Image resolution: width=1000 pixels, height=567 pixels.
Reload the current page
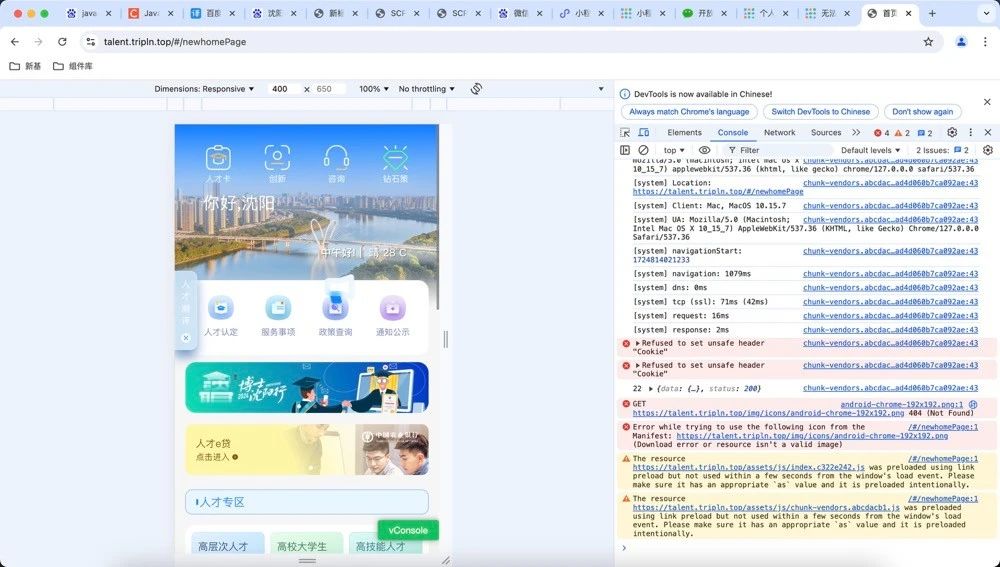tap(62, 41)
